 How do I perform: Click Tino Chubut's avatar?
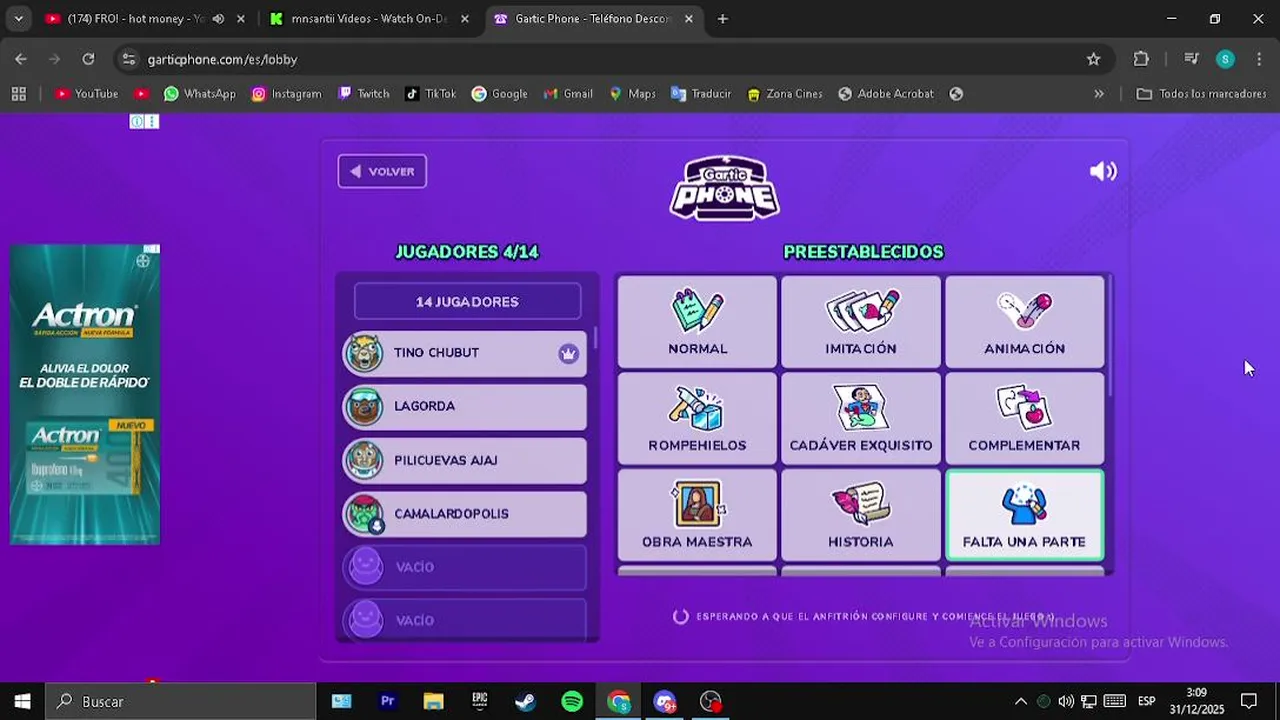pos(364,353)
